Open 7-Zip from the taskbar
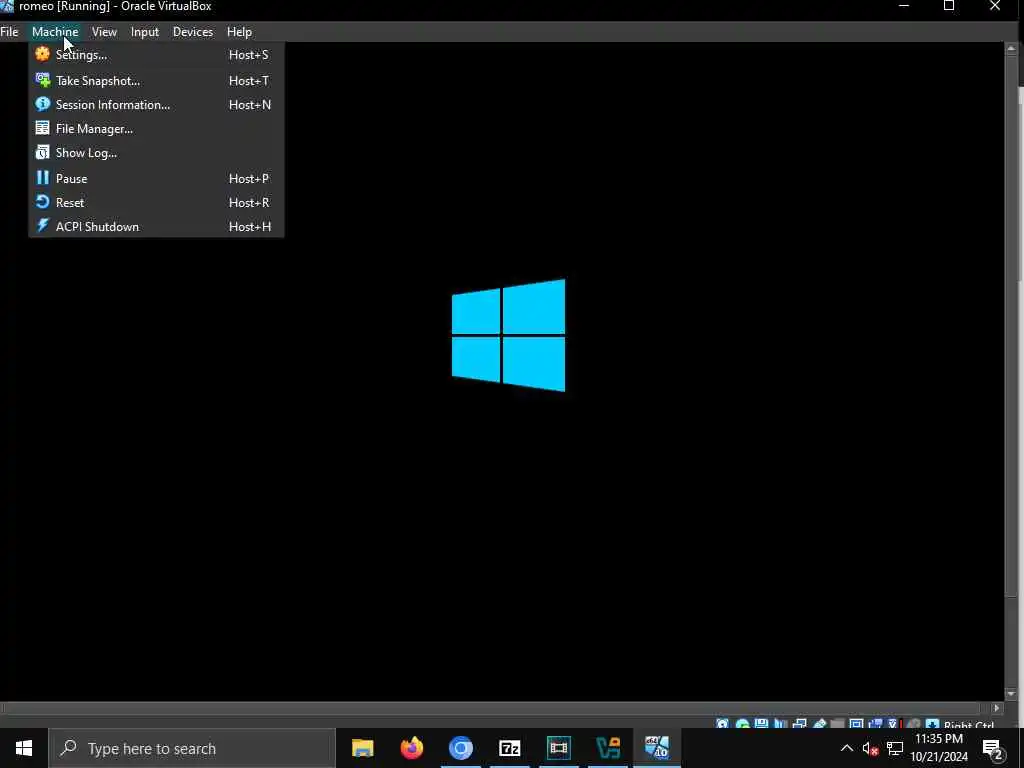 pyautogui.click(x=509, y=748)
